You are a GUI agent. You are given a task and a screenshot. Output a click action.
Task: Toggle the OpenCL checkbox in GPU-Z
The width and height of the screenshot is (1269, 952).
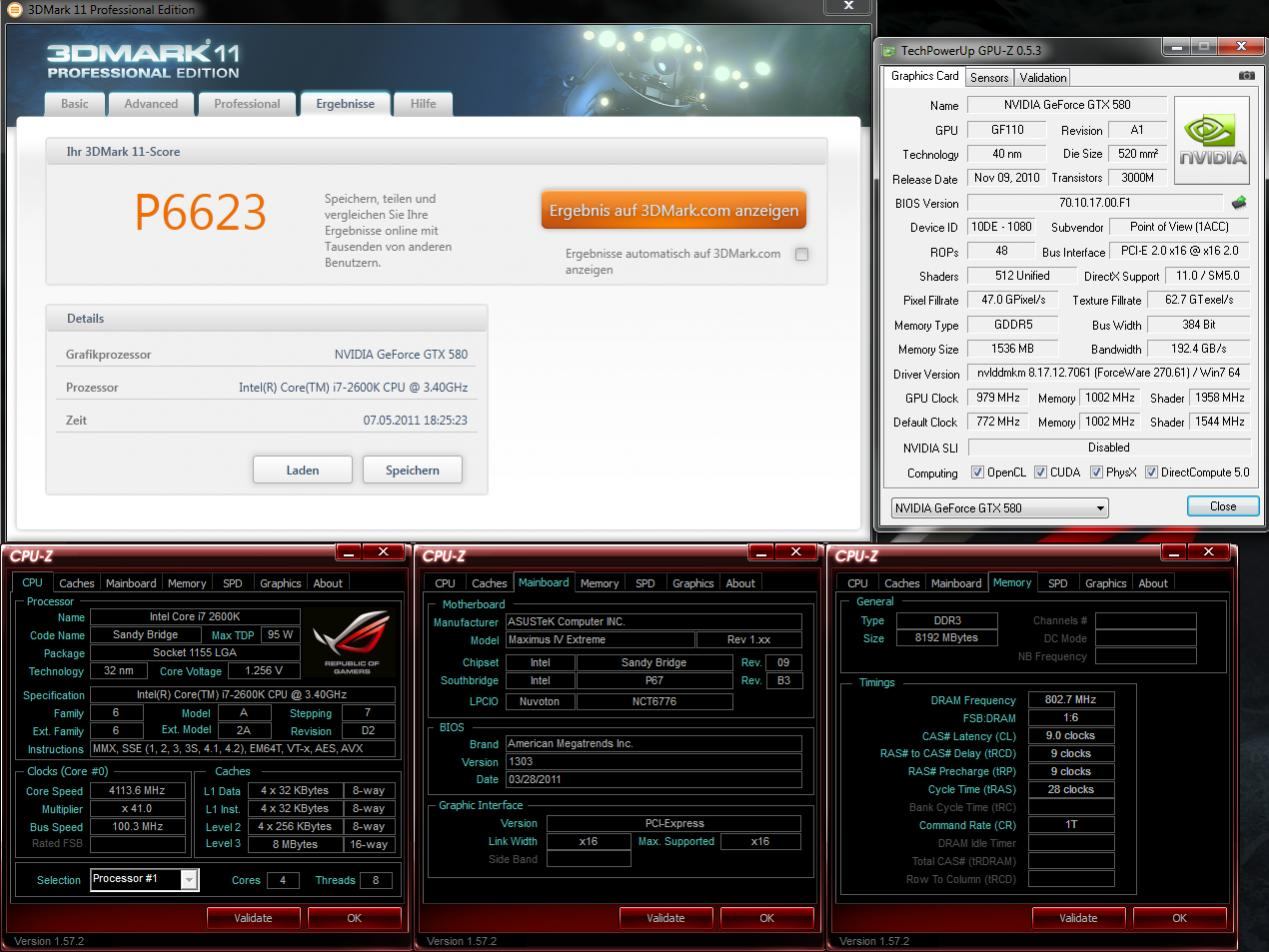(978, 472)
